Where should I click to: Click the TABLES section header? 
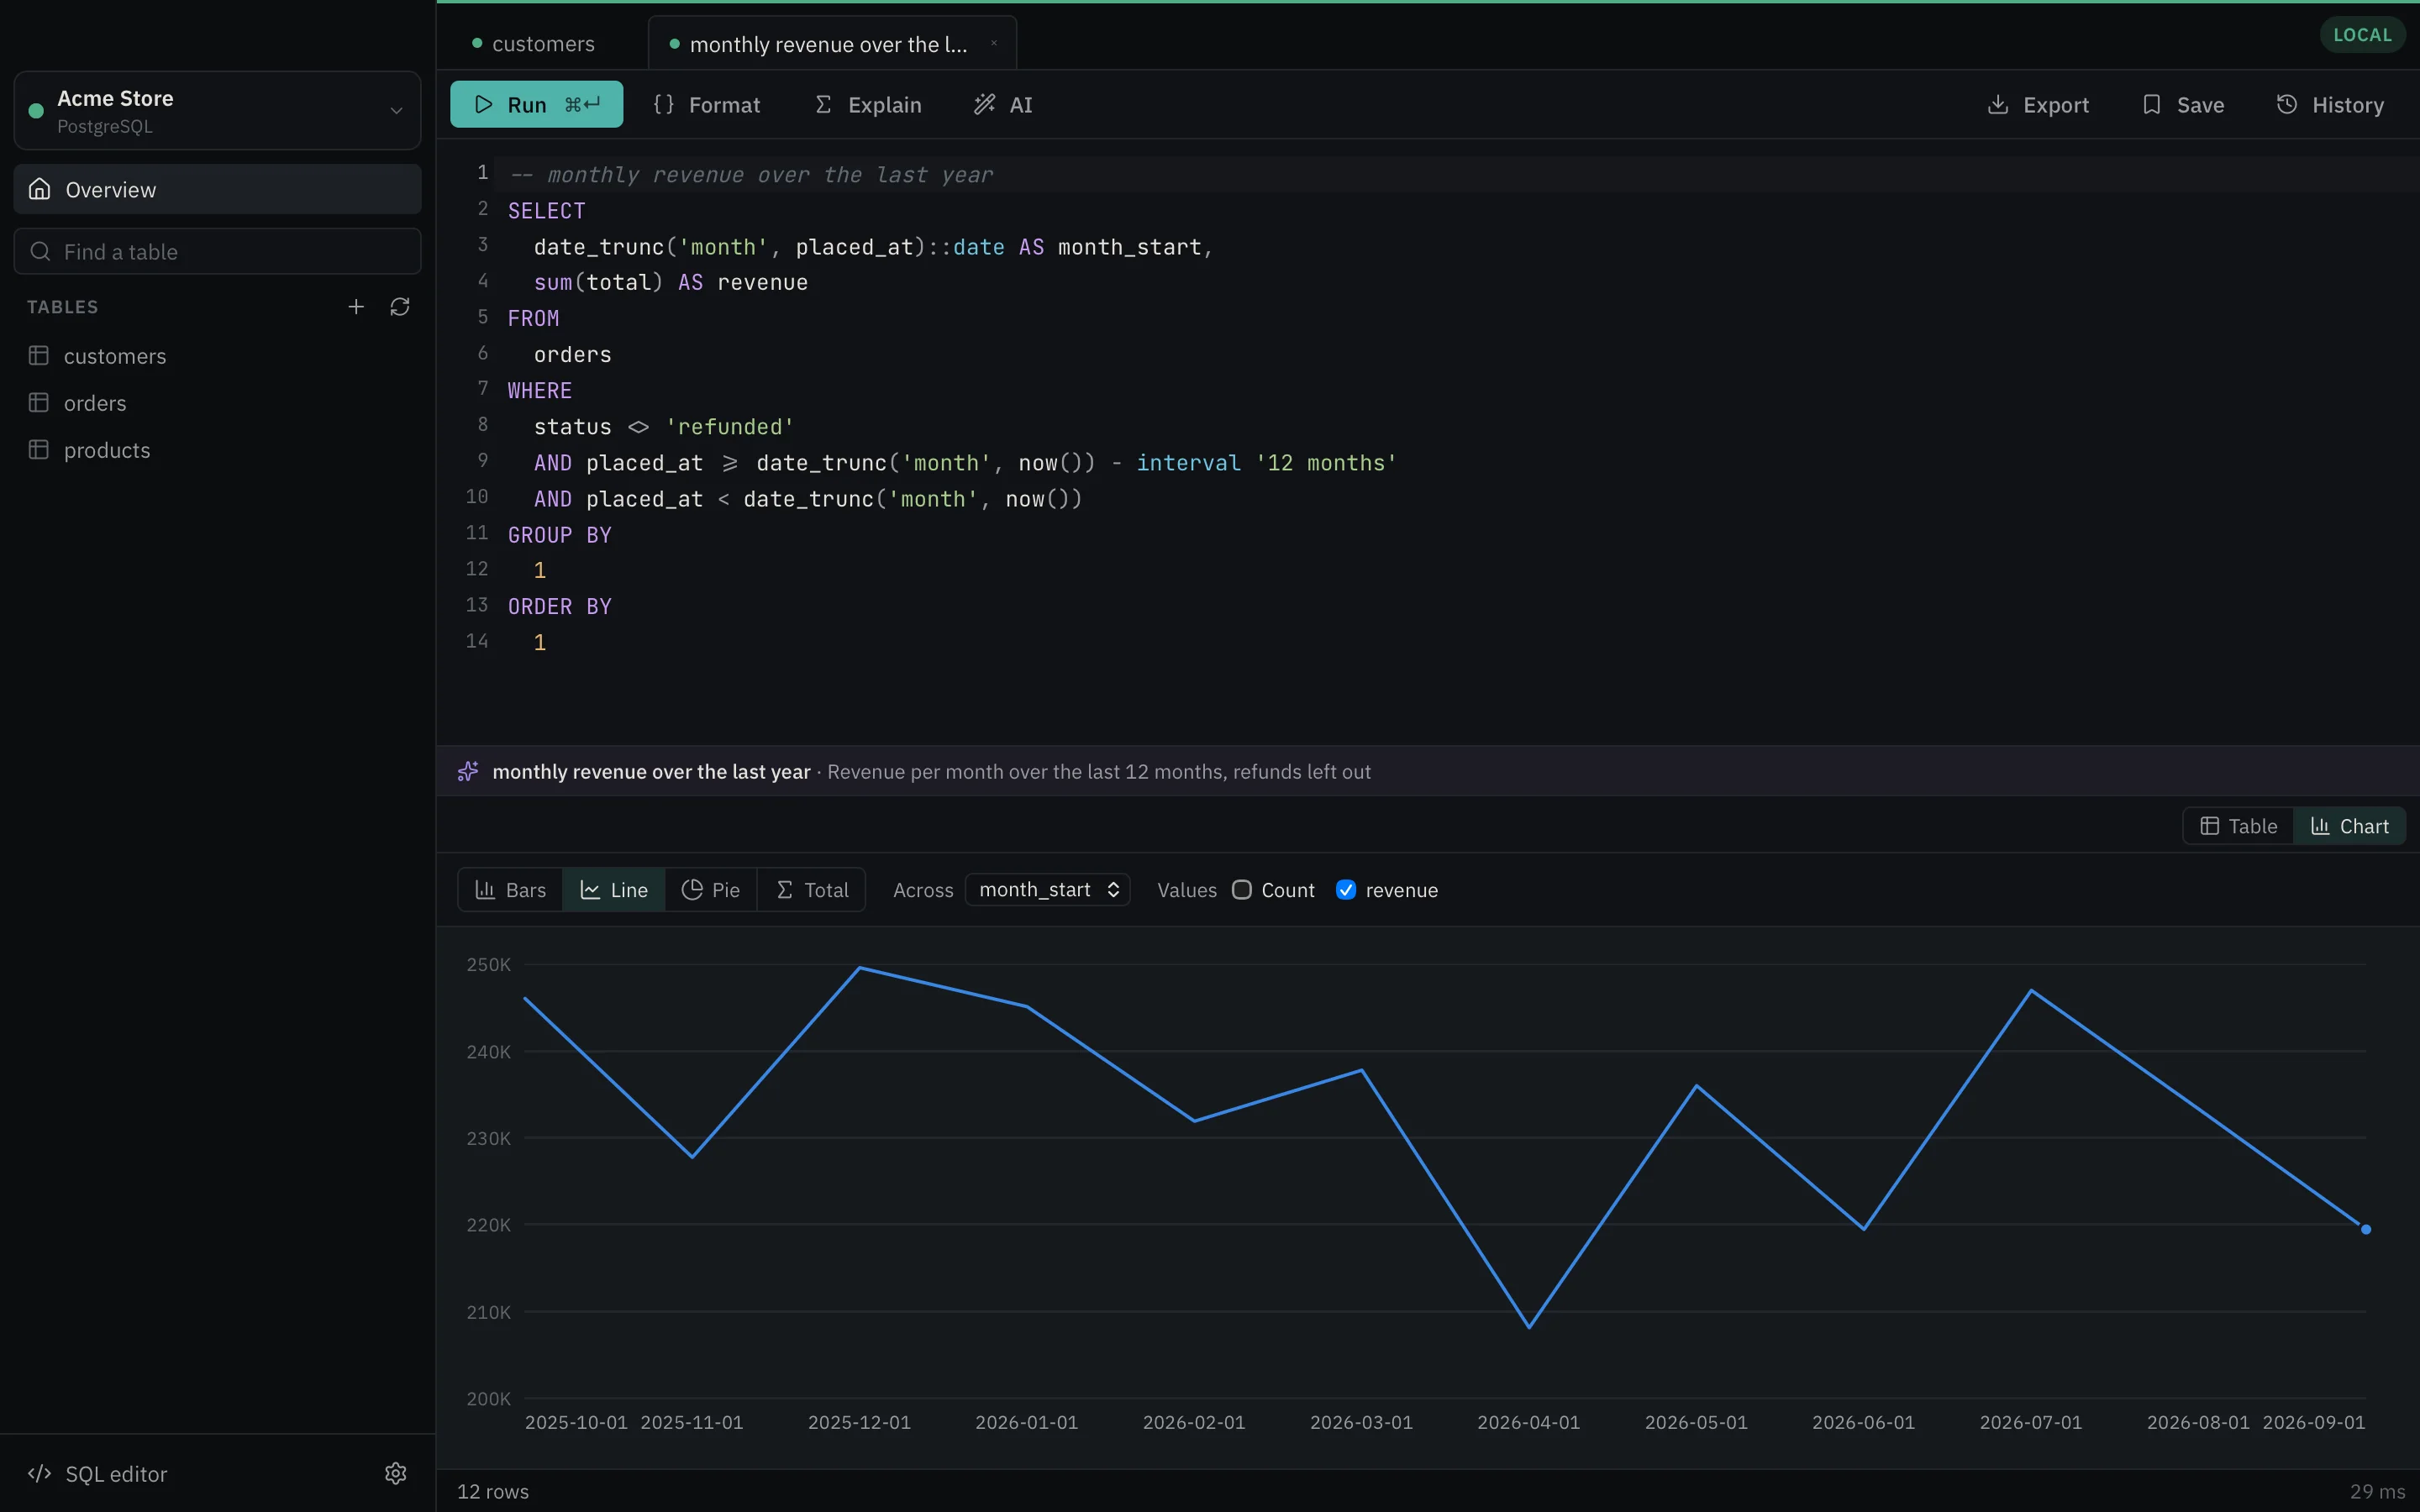(x=63, y=307)
